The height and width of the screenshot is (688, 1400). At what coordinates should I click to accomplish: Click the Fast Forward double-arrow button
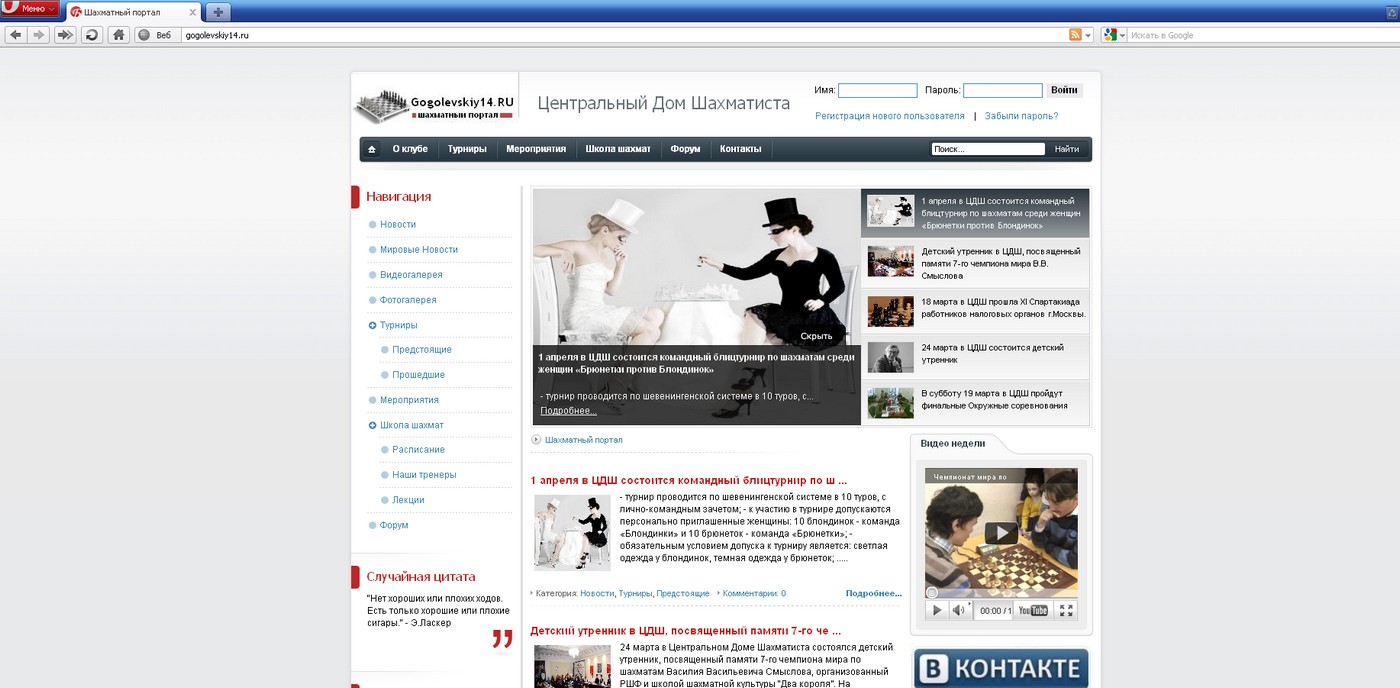point(65,35)
